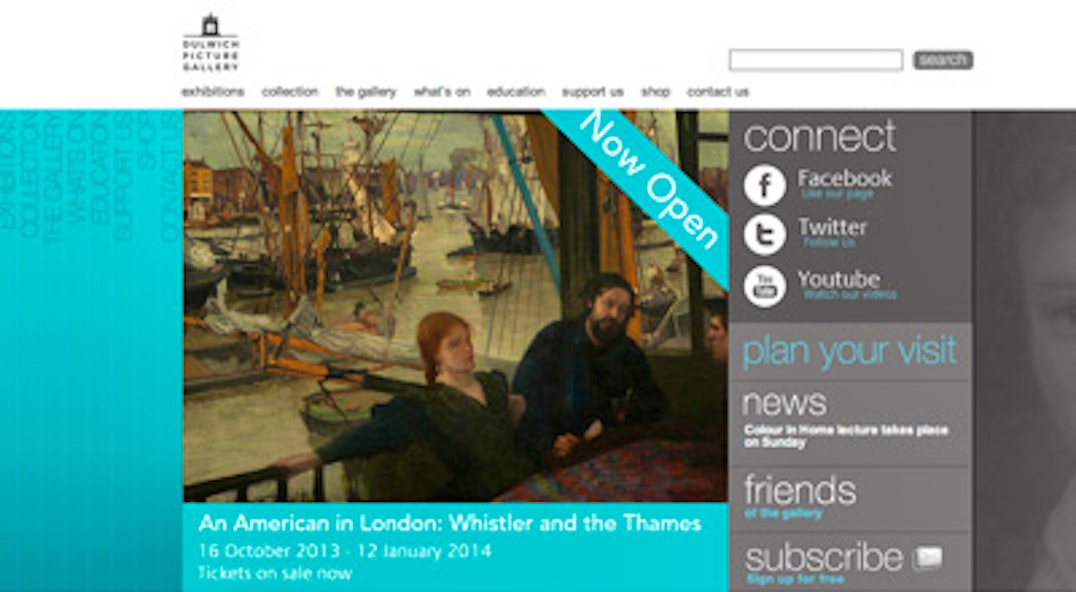Open the what's on menu
Screen dimensions: 1076x592
click(x=442, y=92)
